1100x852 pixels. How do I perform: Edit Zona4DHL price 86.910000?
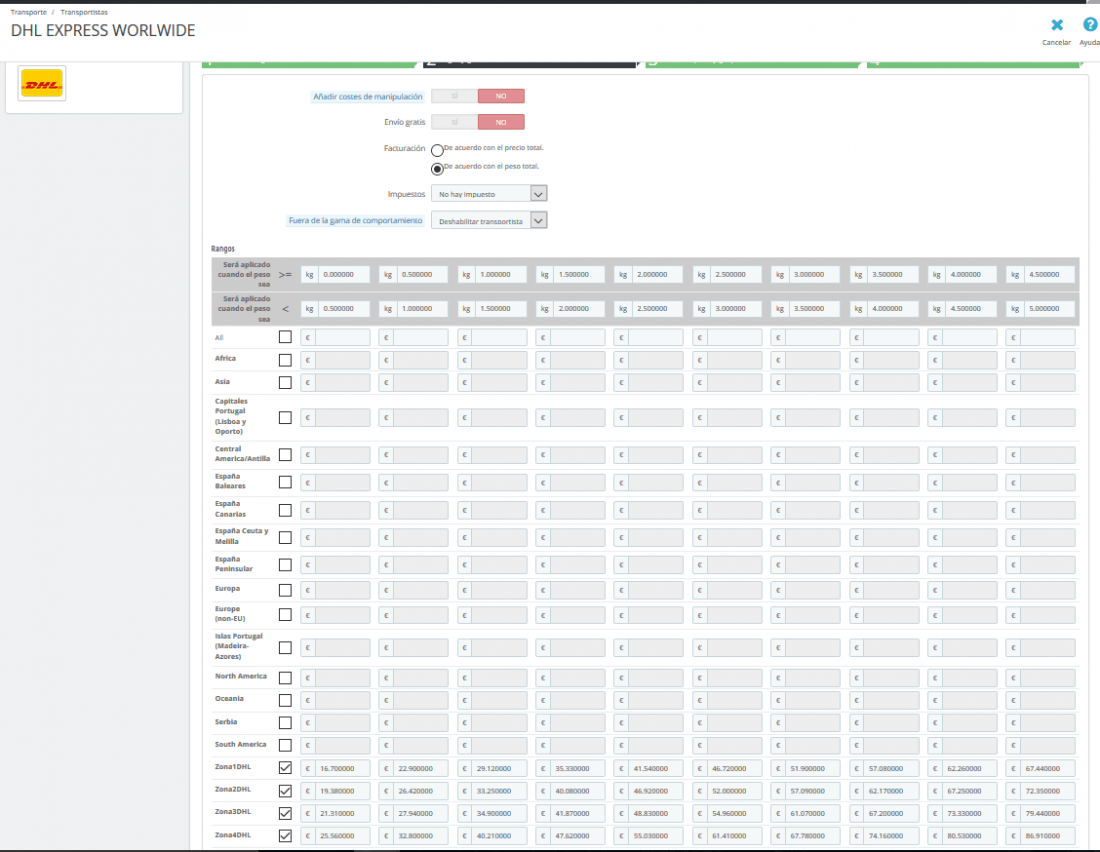tap(1049, 836)
